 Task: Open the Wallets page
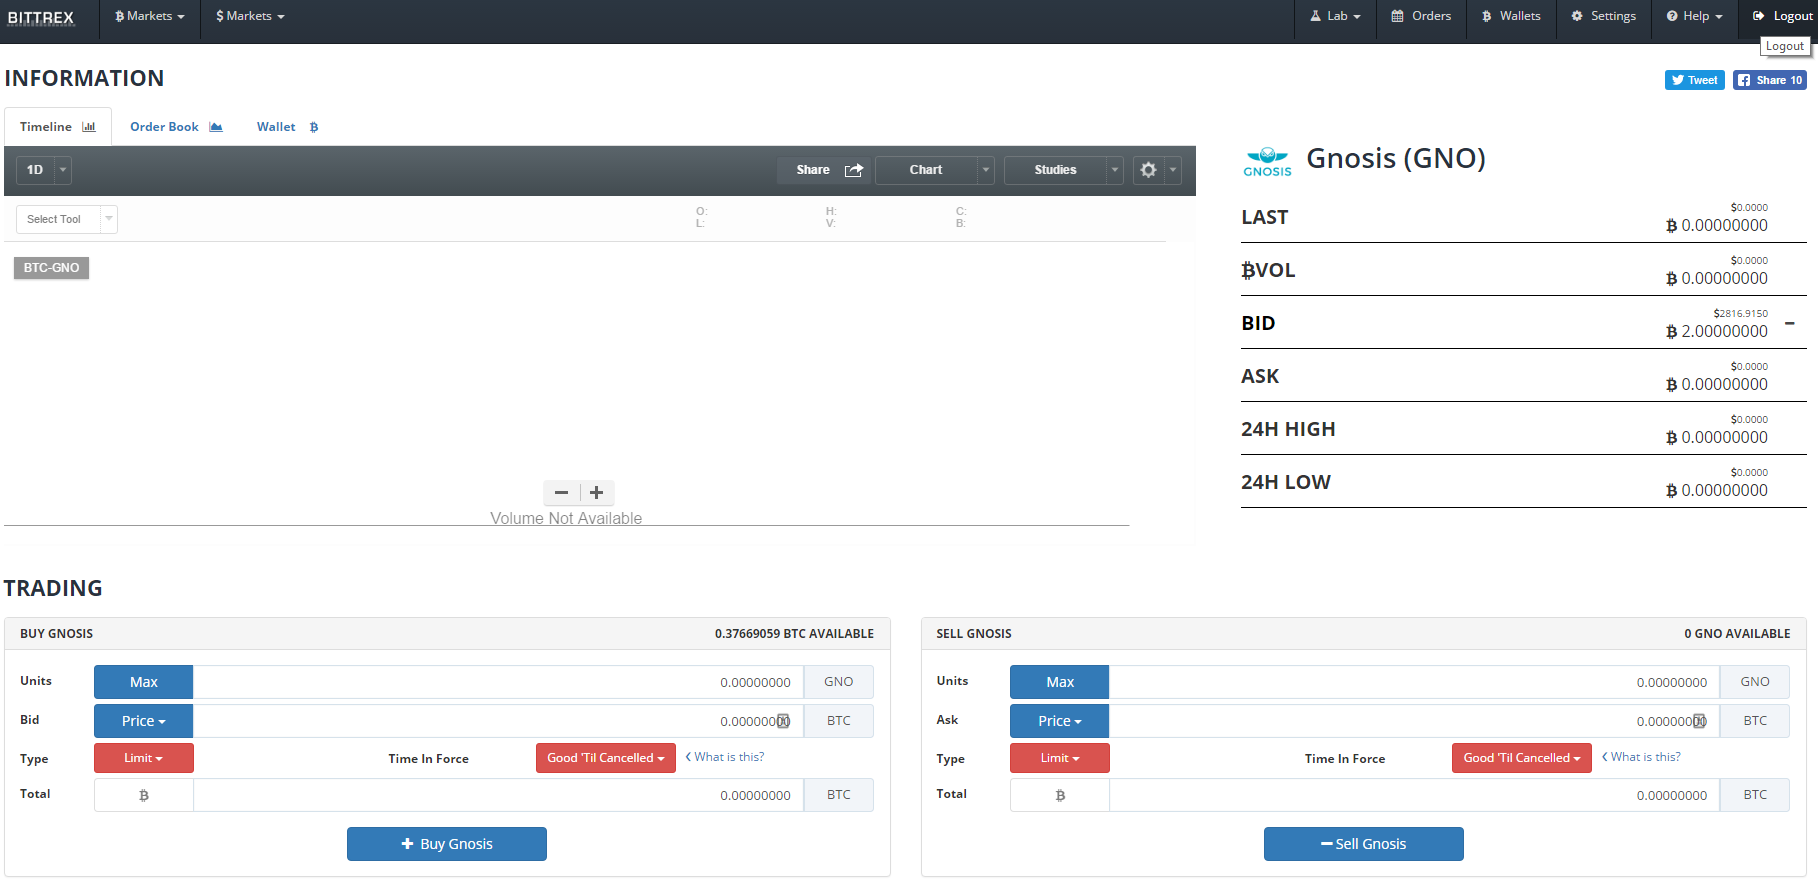(x=1511, y=16)
